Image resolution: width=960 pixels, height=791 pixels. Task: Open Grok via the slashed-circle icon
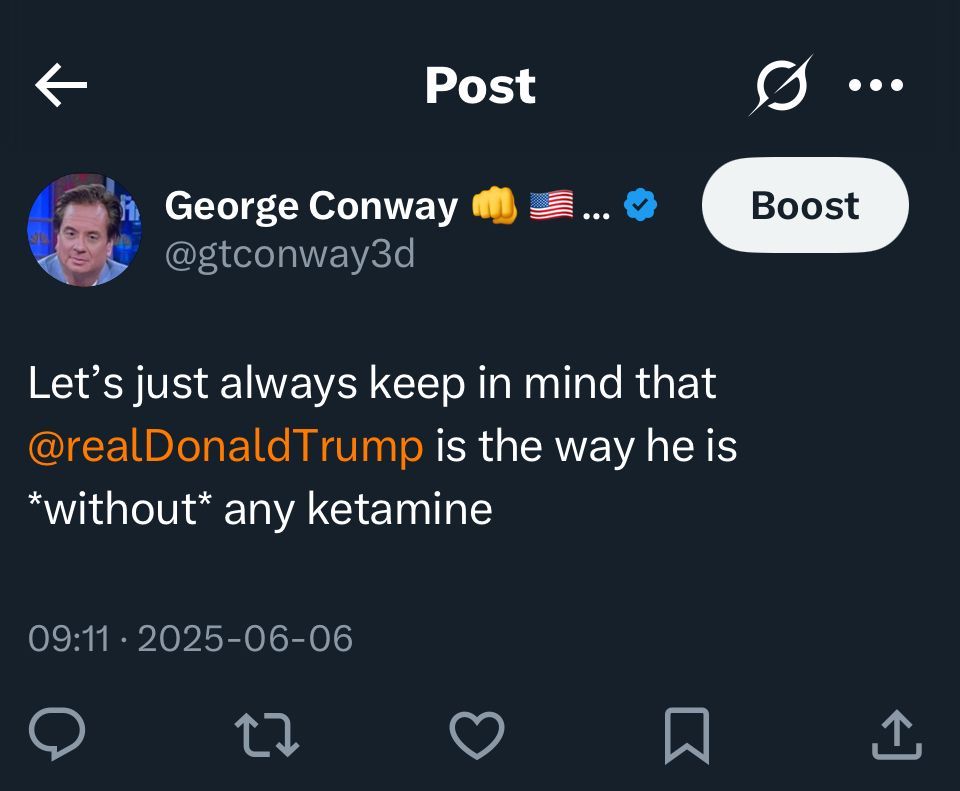pyautogui.click(x=781, y=85)
